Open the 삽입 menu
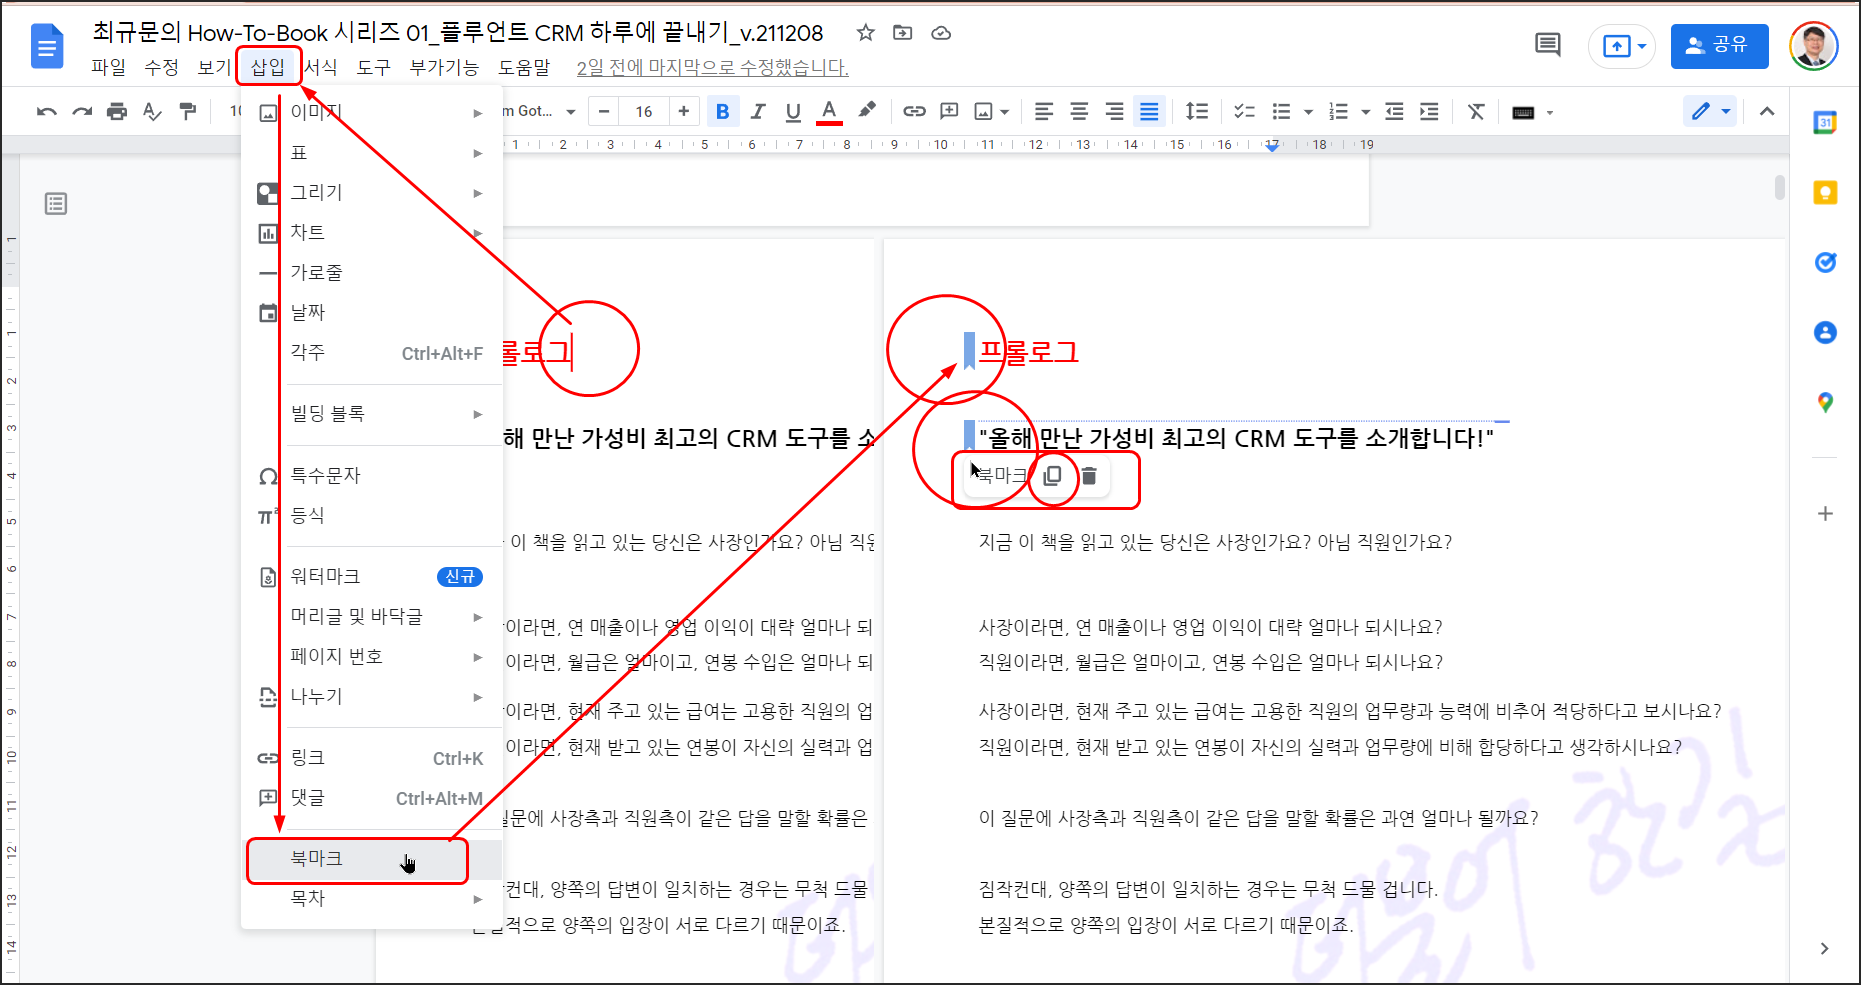Viewport: 1861px width, 985px height. 268,67
